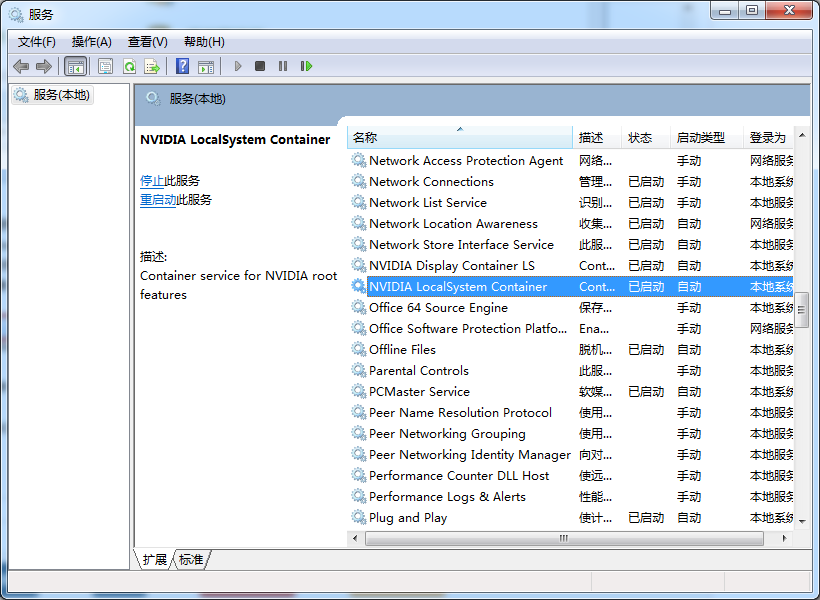Viewport: 820px width, 600px height.
Task: Click the Show/Hide Console Tree icon
Action: point(75,66)
